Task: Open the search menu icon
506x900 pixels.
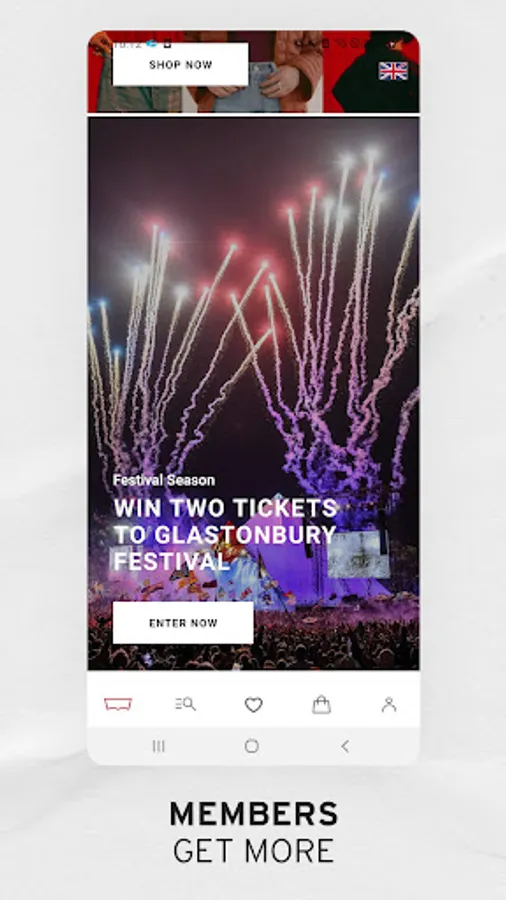Action: [185, 704]
